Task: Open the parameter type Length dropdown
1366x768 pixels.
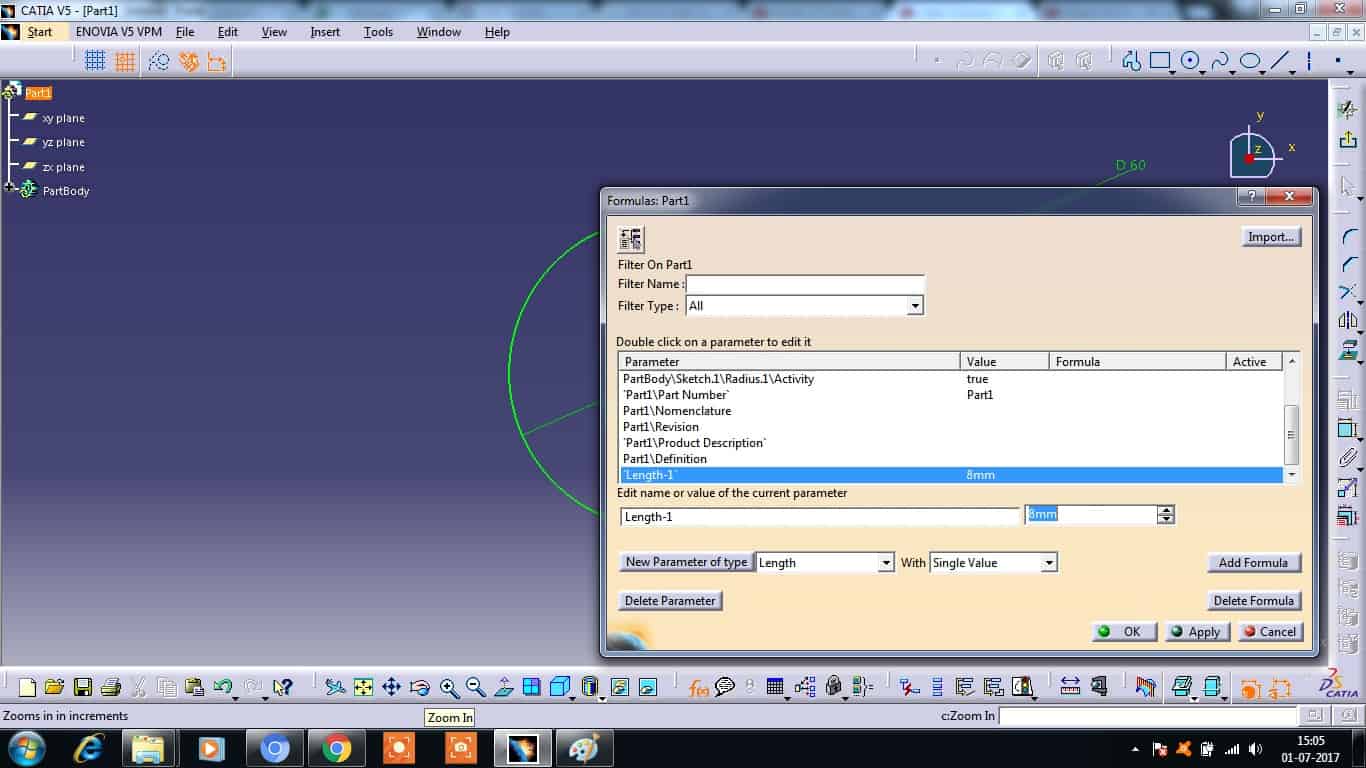Action: tap(885, 563)
